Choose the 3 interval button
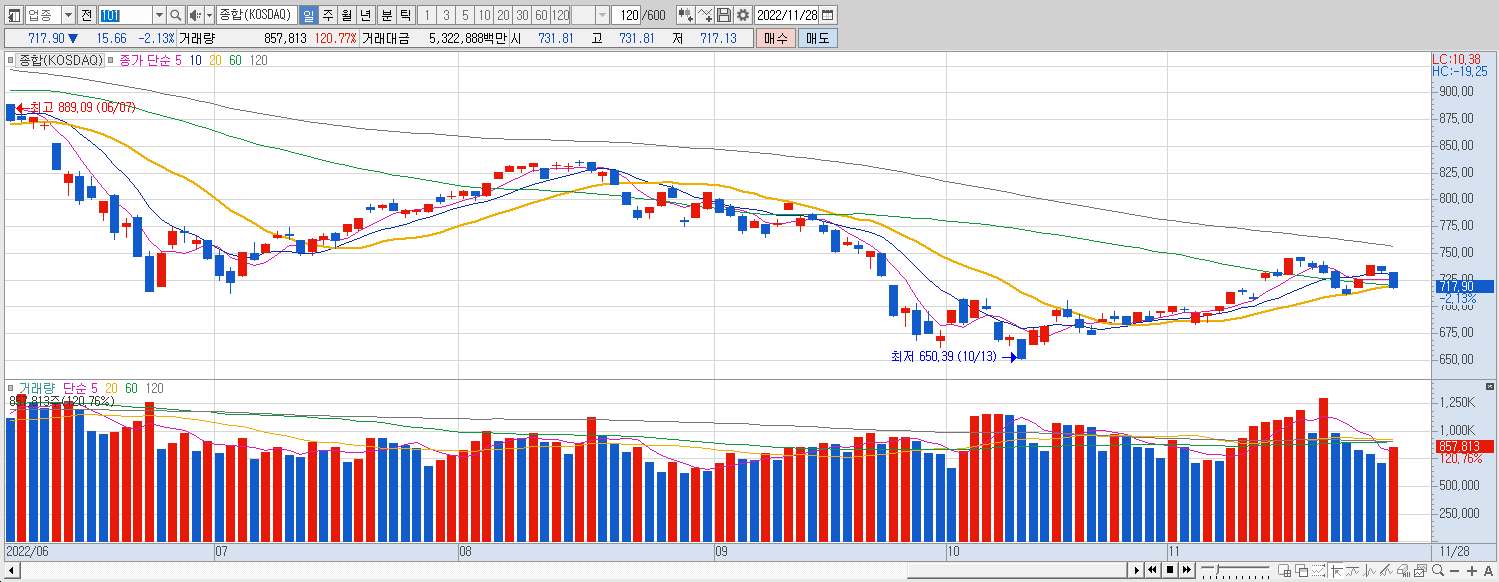 tap(446, 15)
